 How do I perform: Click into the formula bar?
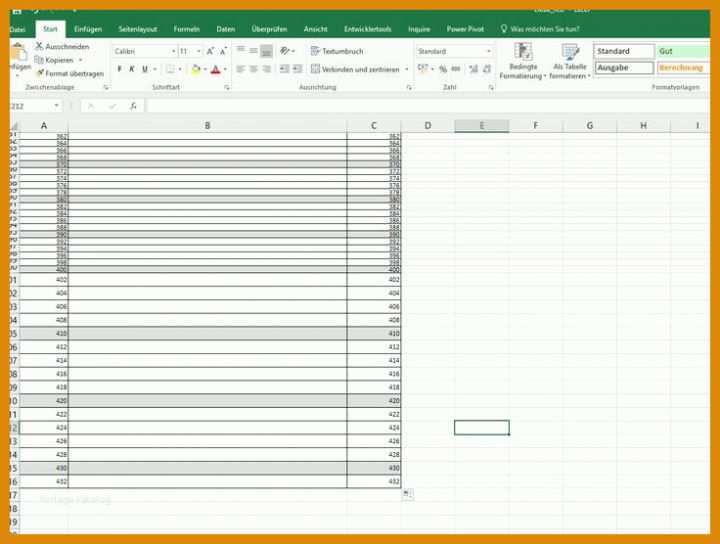pos(427,106)
